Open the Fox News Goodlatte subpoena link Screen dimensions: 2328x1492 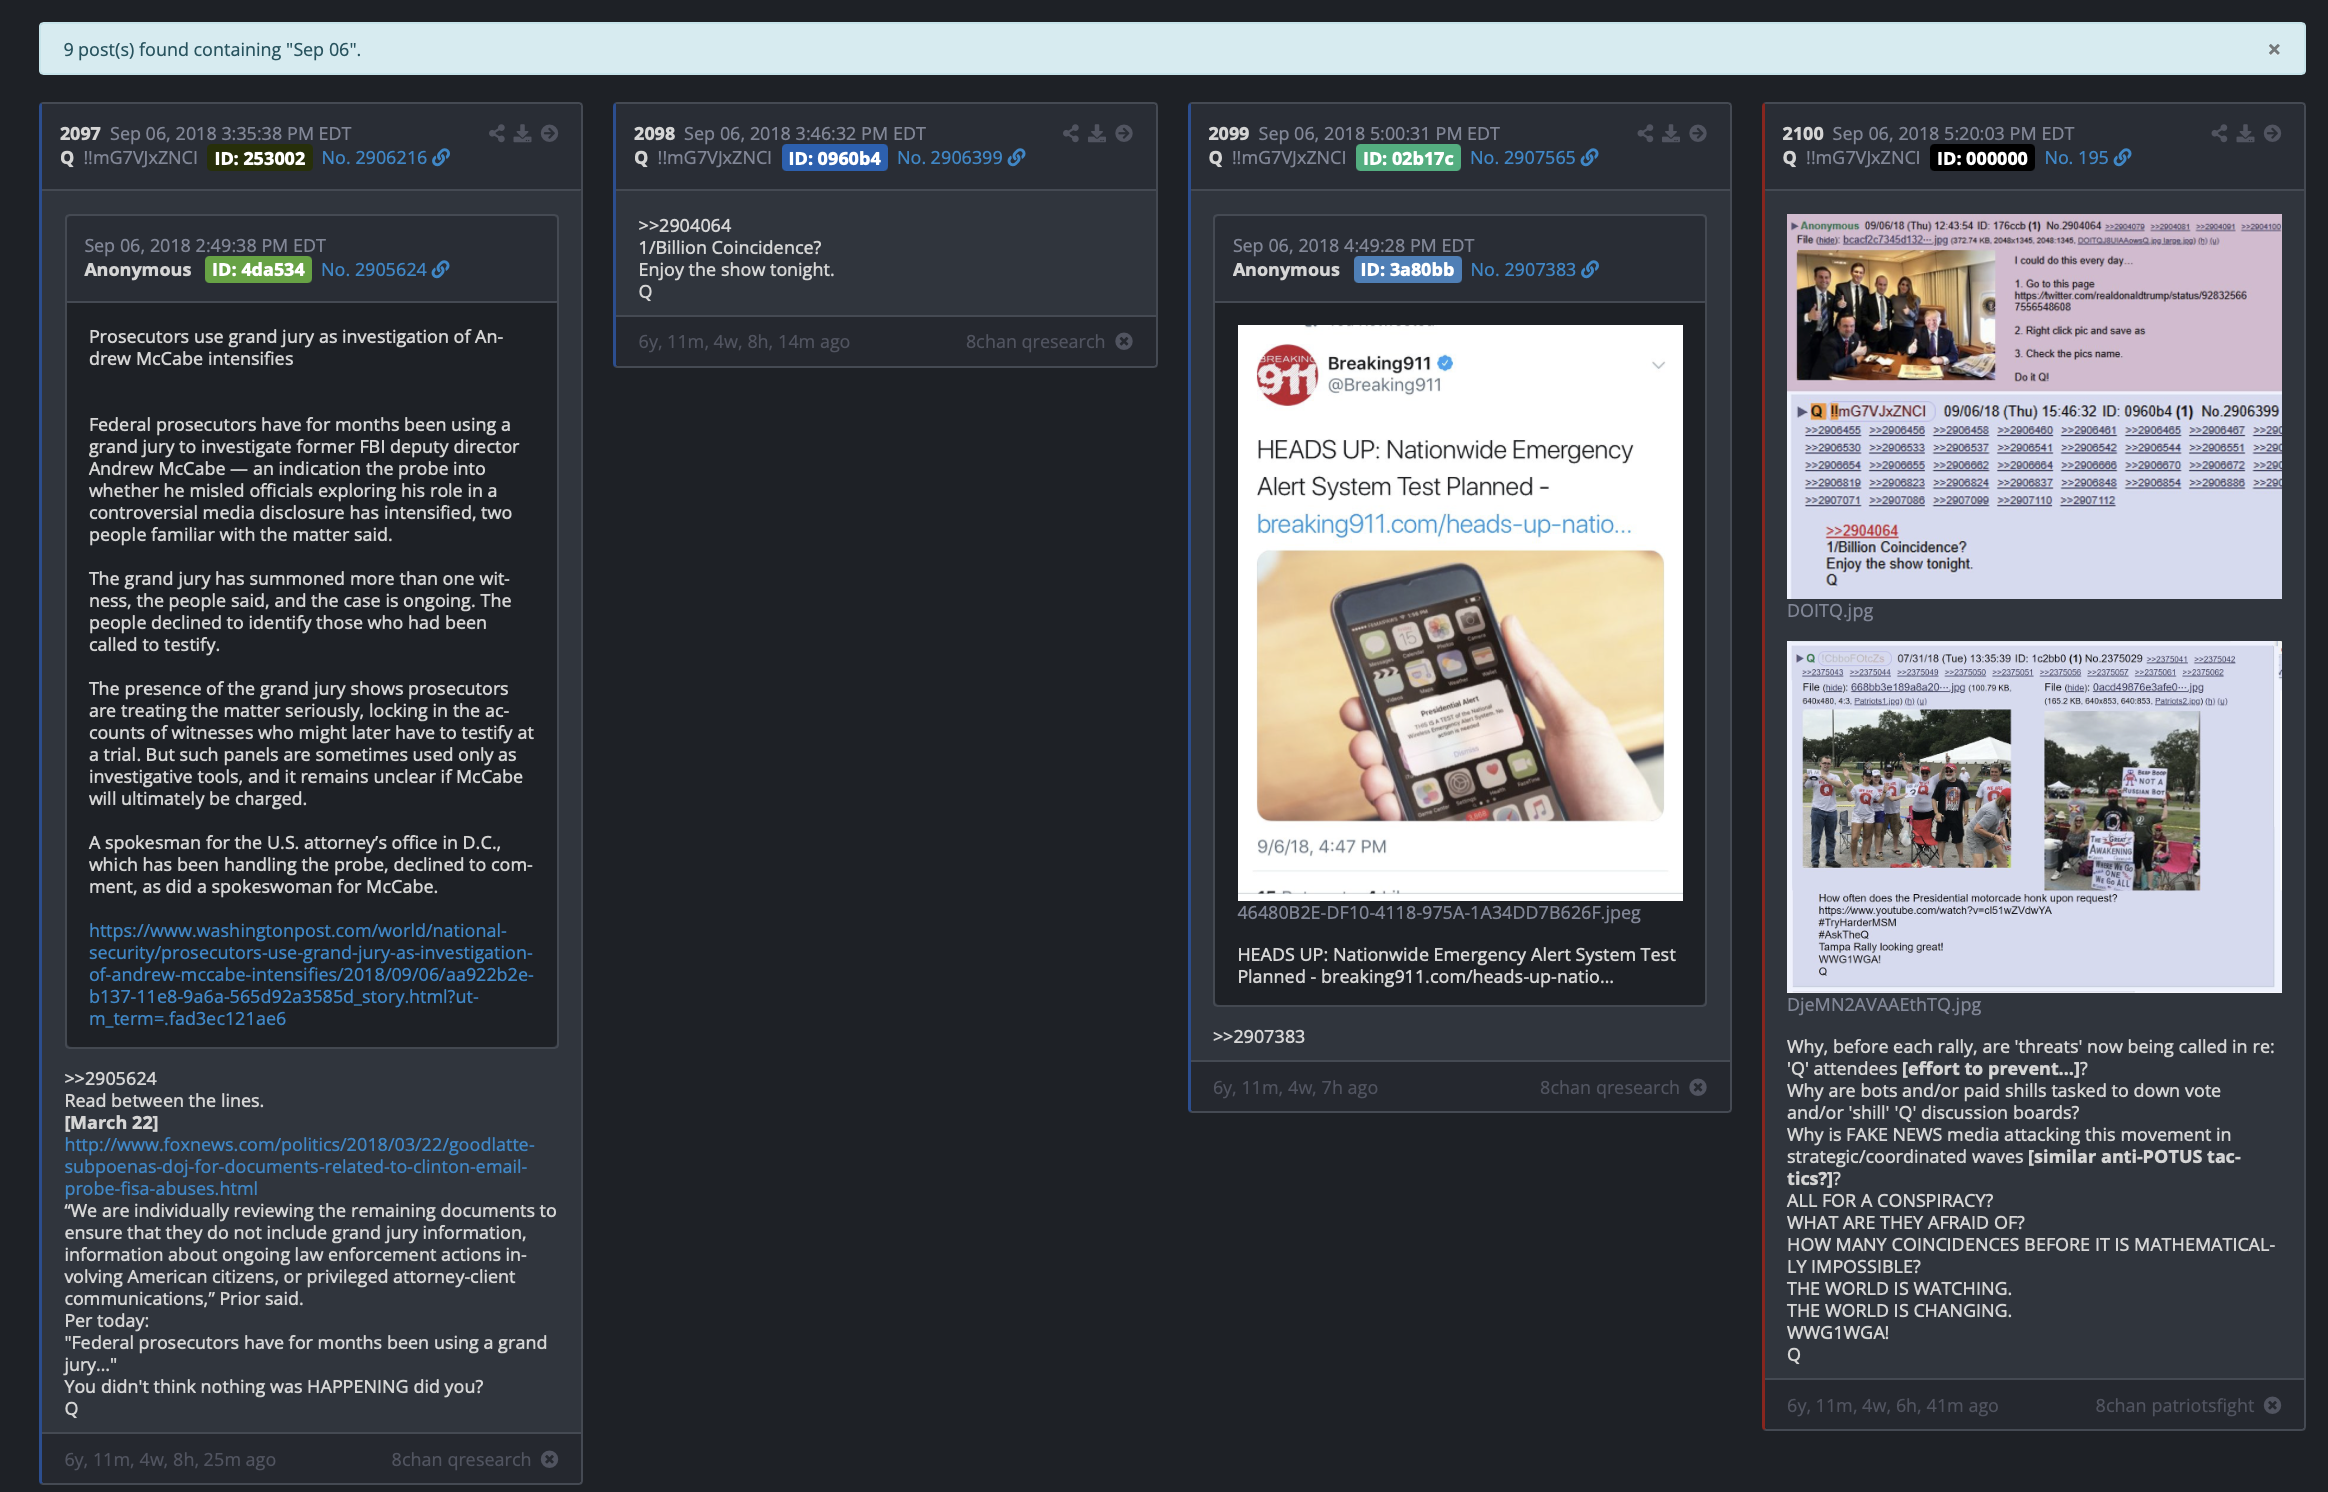[x=300, y=1167]
